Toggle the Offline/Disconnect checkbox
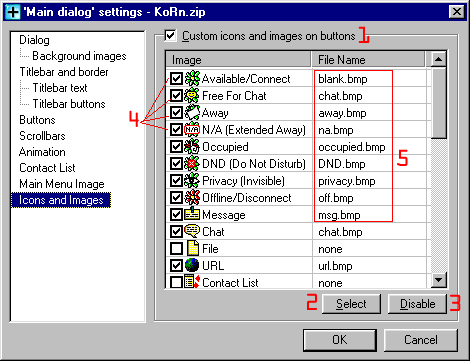Screen dimensions: 470x361 [x=176, y=198]
